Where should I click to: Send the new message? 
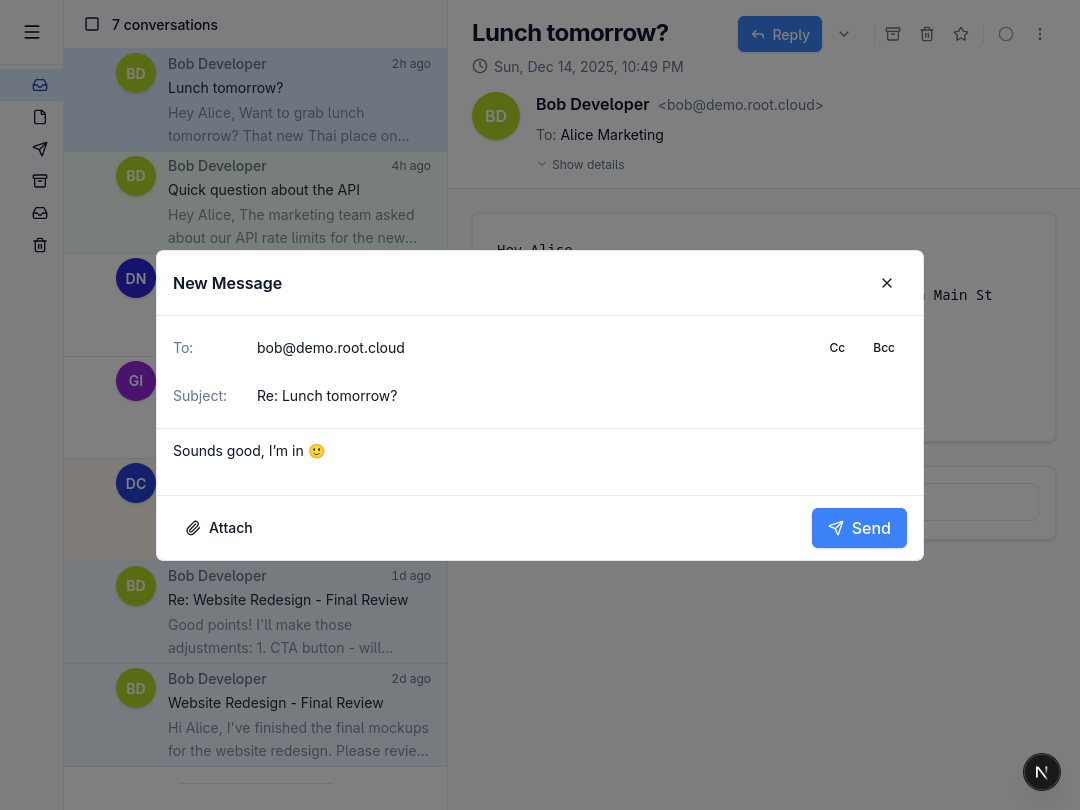point(859,528)
